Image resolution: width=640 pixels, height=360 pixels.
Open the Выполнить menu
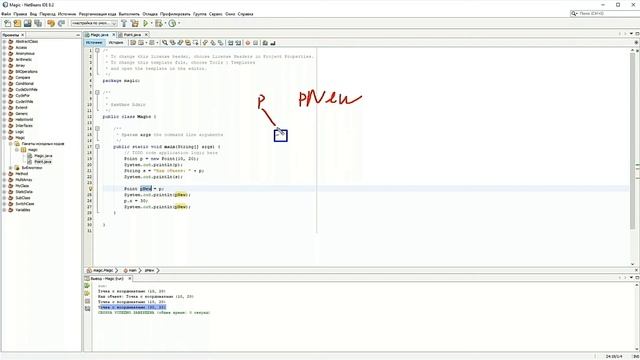click(129, 14)
